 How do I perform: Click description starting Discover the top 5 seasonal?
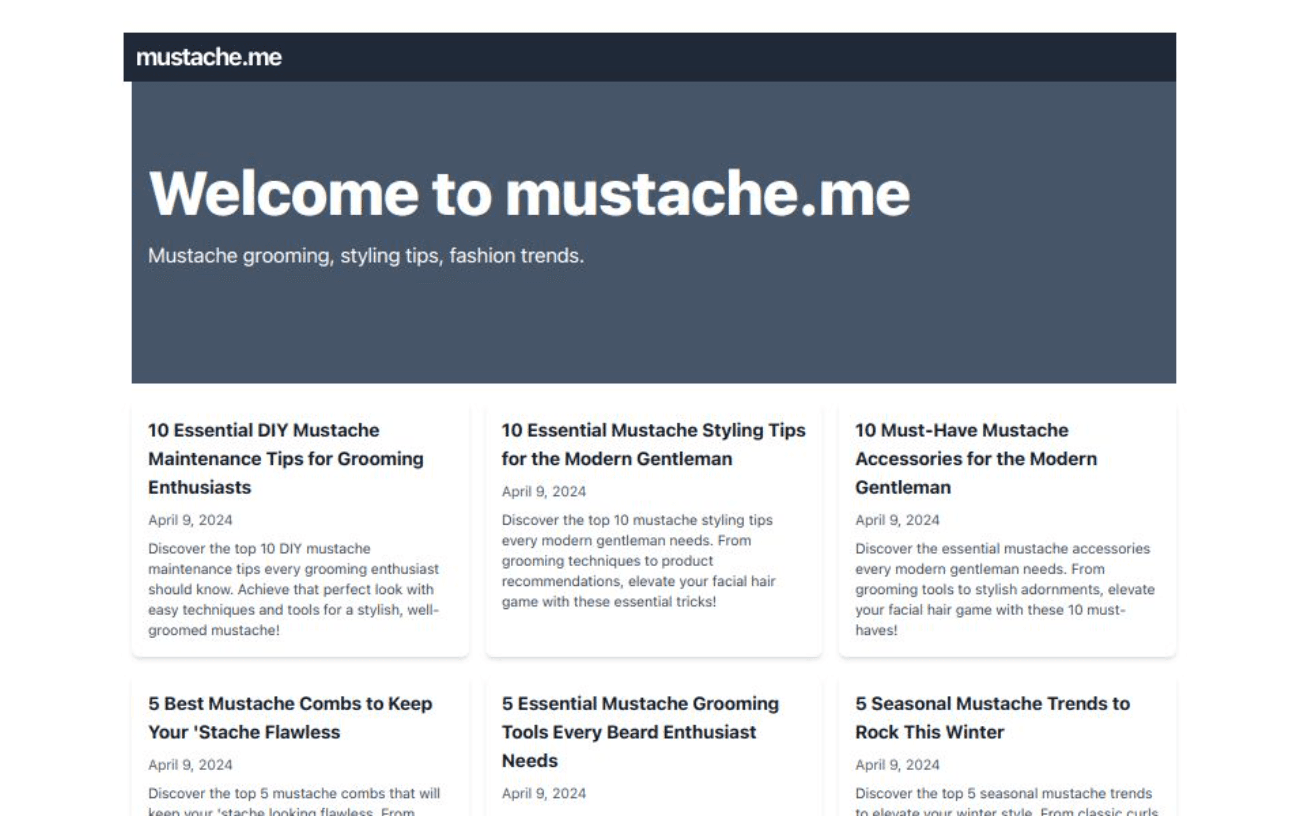tap(1006, 802)
